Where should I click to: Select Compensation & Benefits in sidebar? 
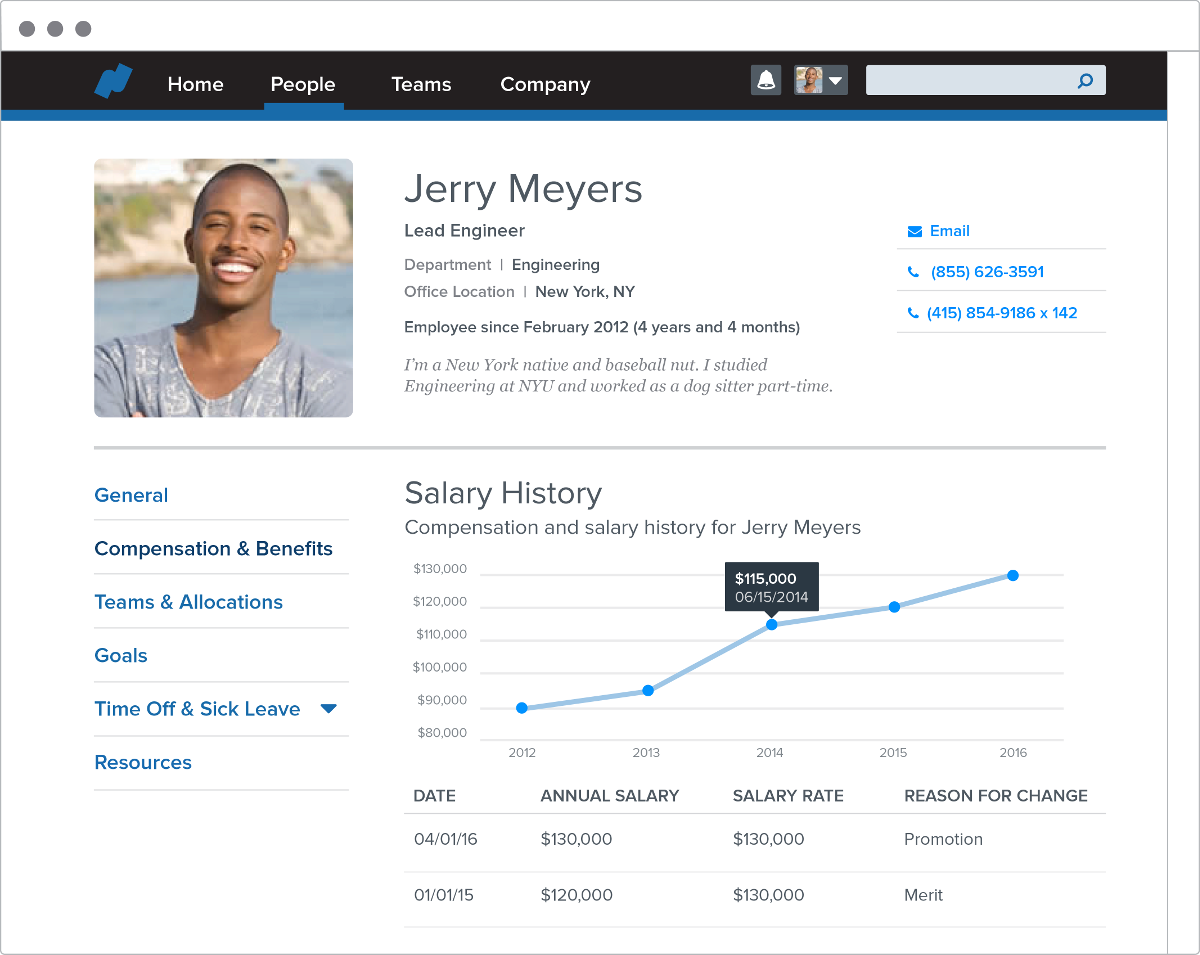pyautogui.click(x=213, y=548)
